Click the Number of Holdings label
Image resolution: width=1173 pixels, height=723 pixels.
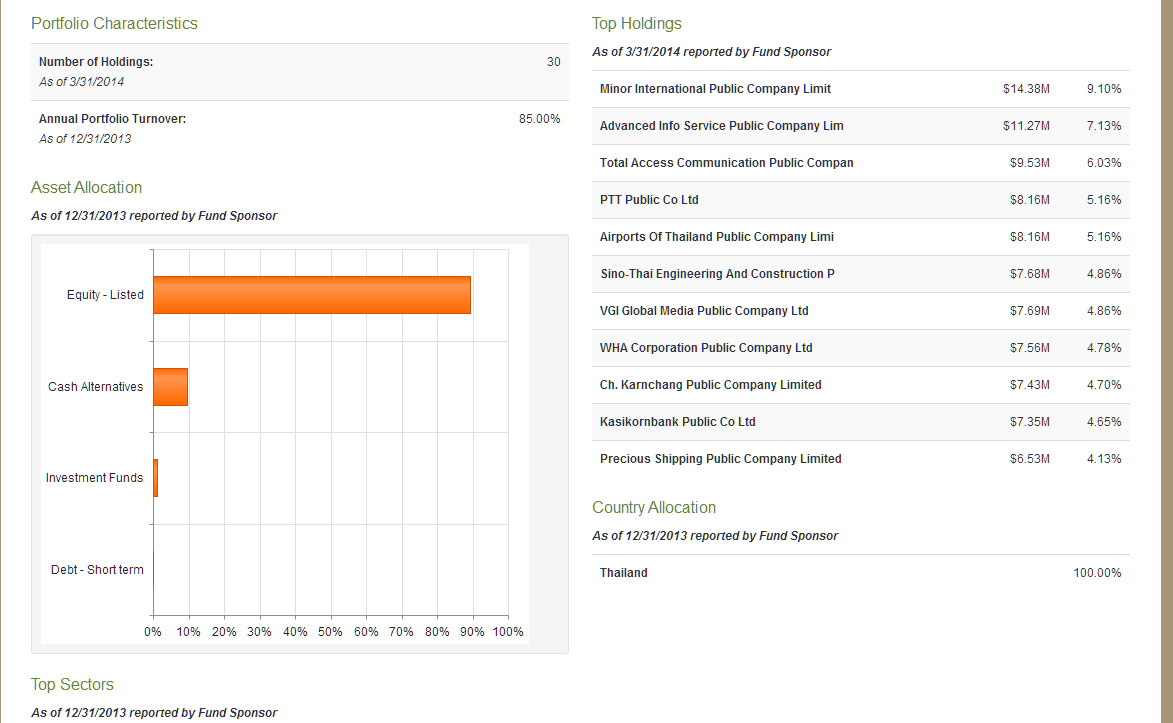coord(96,62)
